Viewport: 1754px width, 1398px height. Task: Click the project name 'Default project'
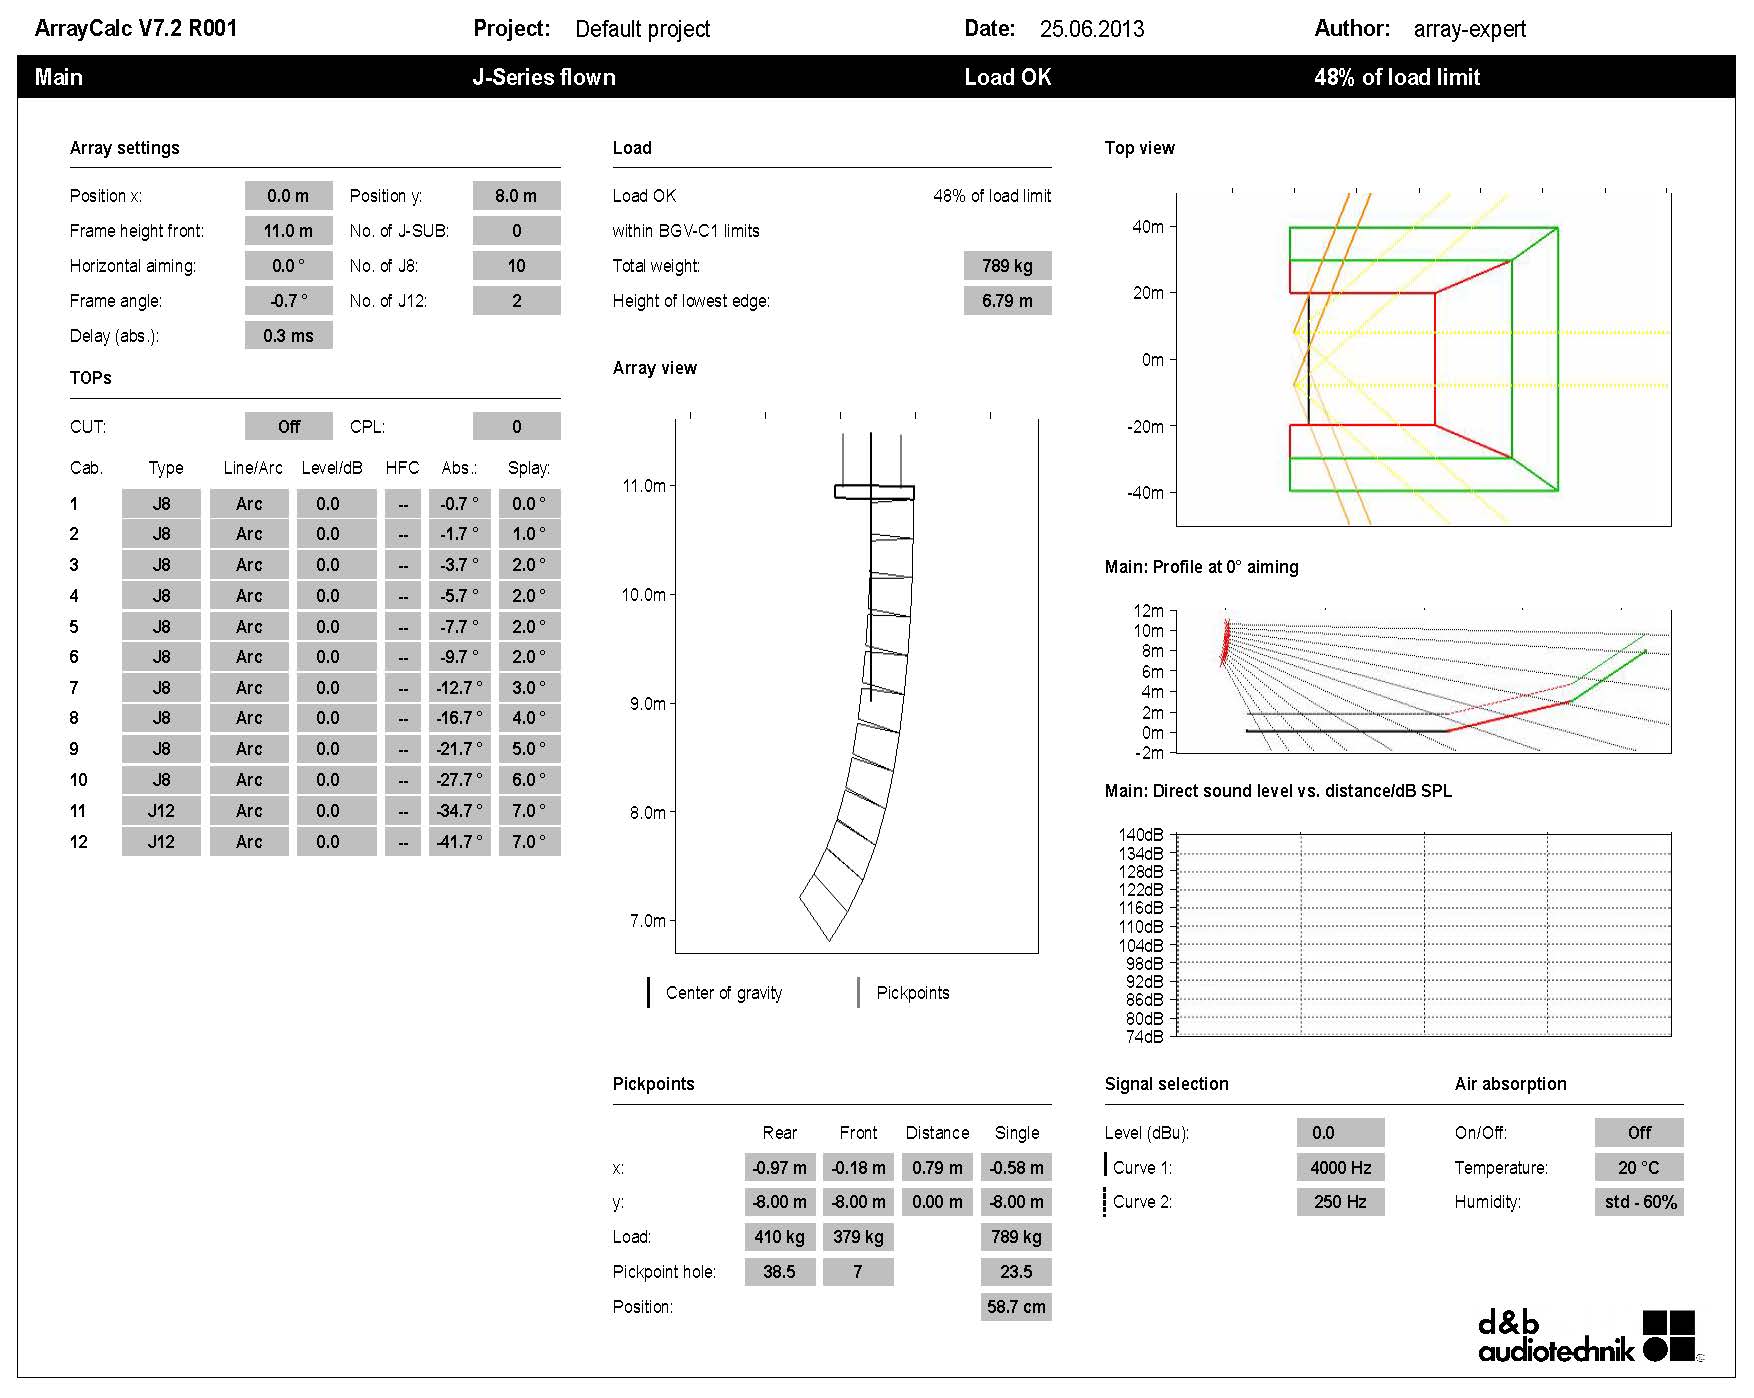[x=643, y=29]
